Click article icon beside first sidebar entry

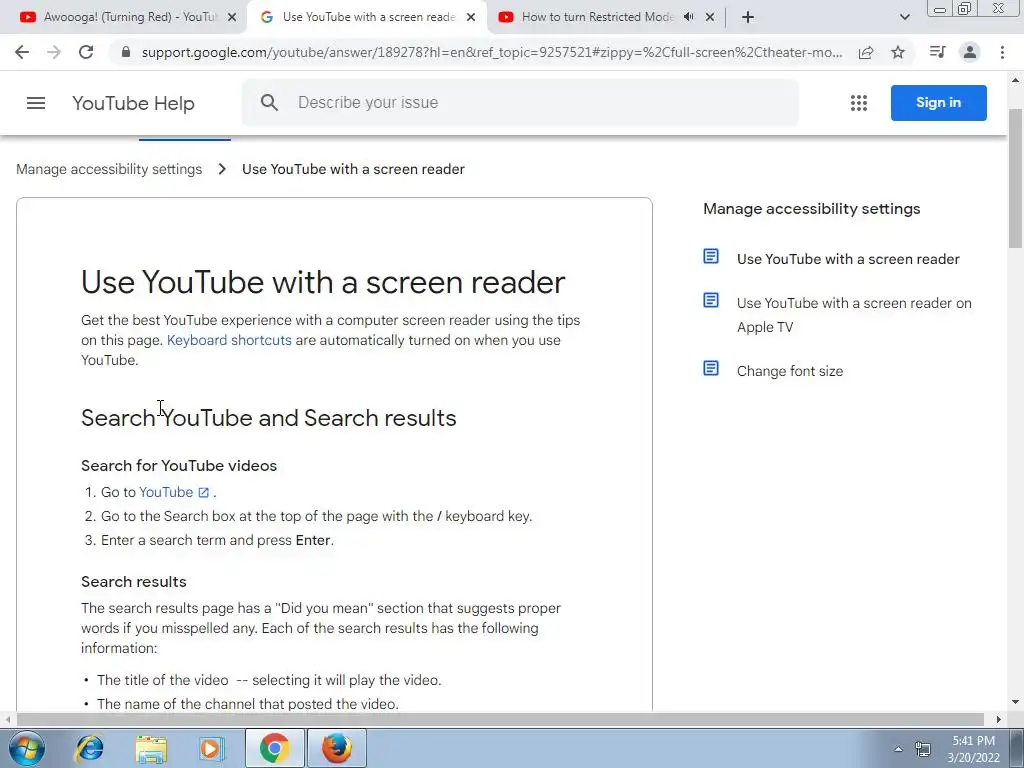[711, 257]
